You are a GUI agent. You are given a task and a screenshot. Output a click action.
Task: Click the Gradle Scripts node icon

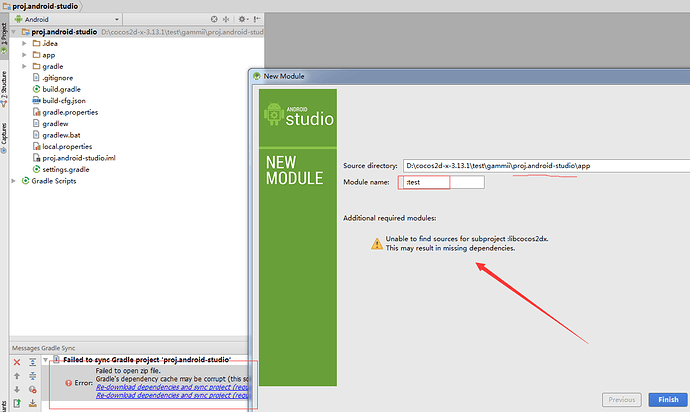point(26,180)
